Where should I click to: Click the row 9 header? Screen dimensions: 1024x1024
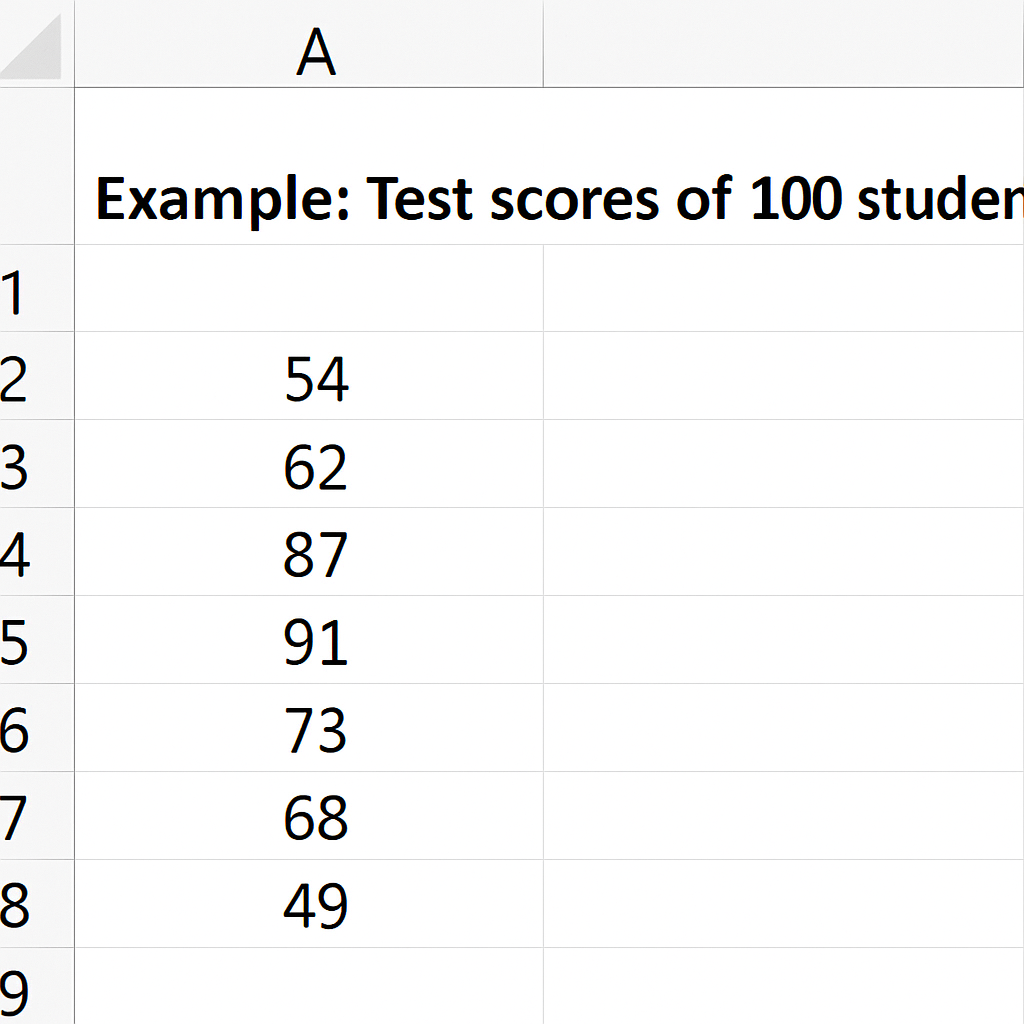tap(20, 990)
